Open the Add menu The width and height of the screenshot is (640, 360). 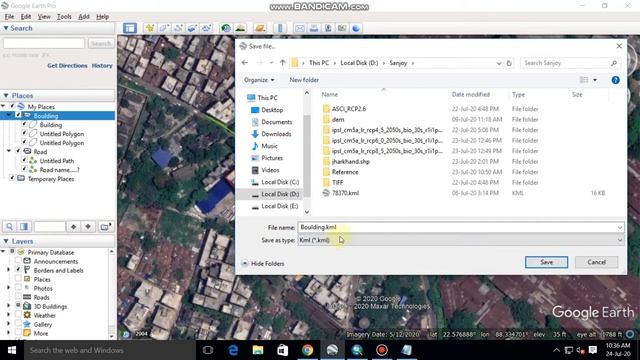pyautogui.click(x=84, y=17)
